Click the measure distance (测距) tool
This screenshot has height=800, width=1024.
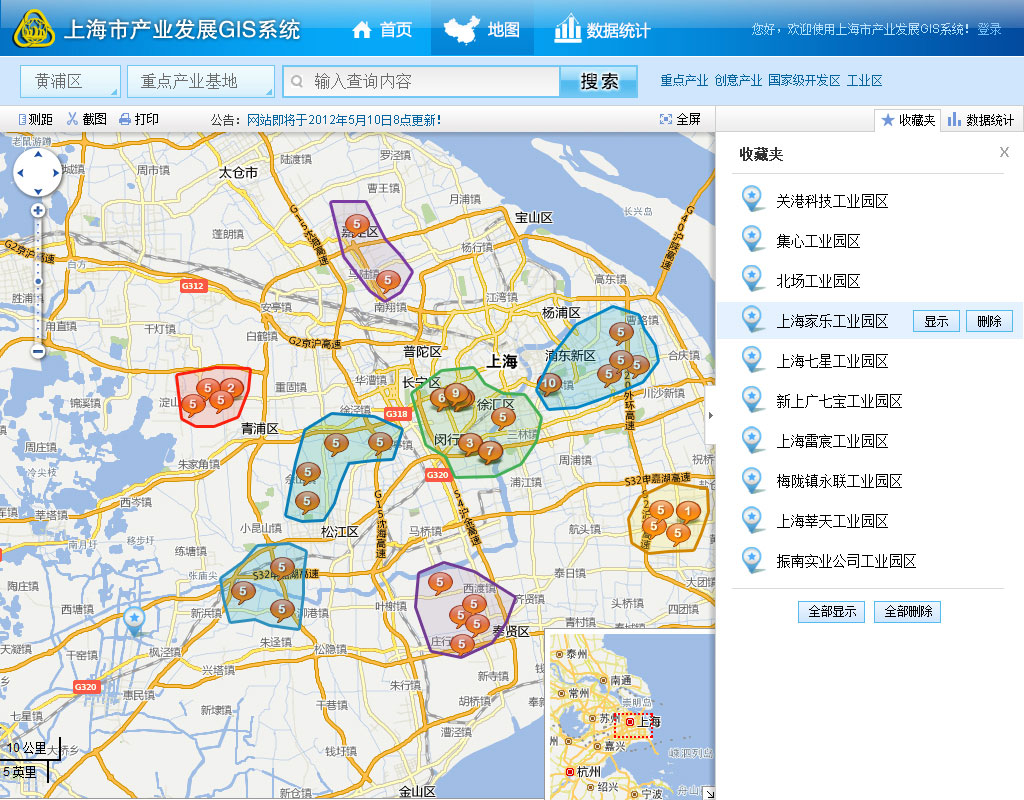36,119
